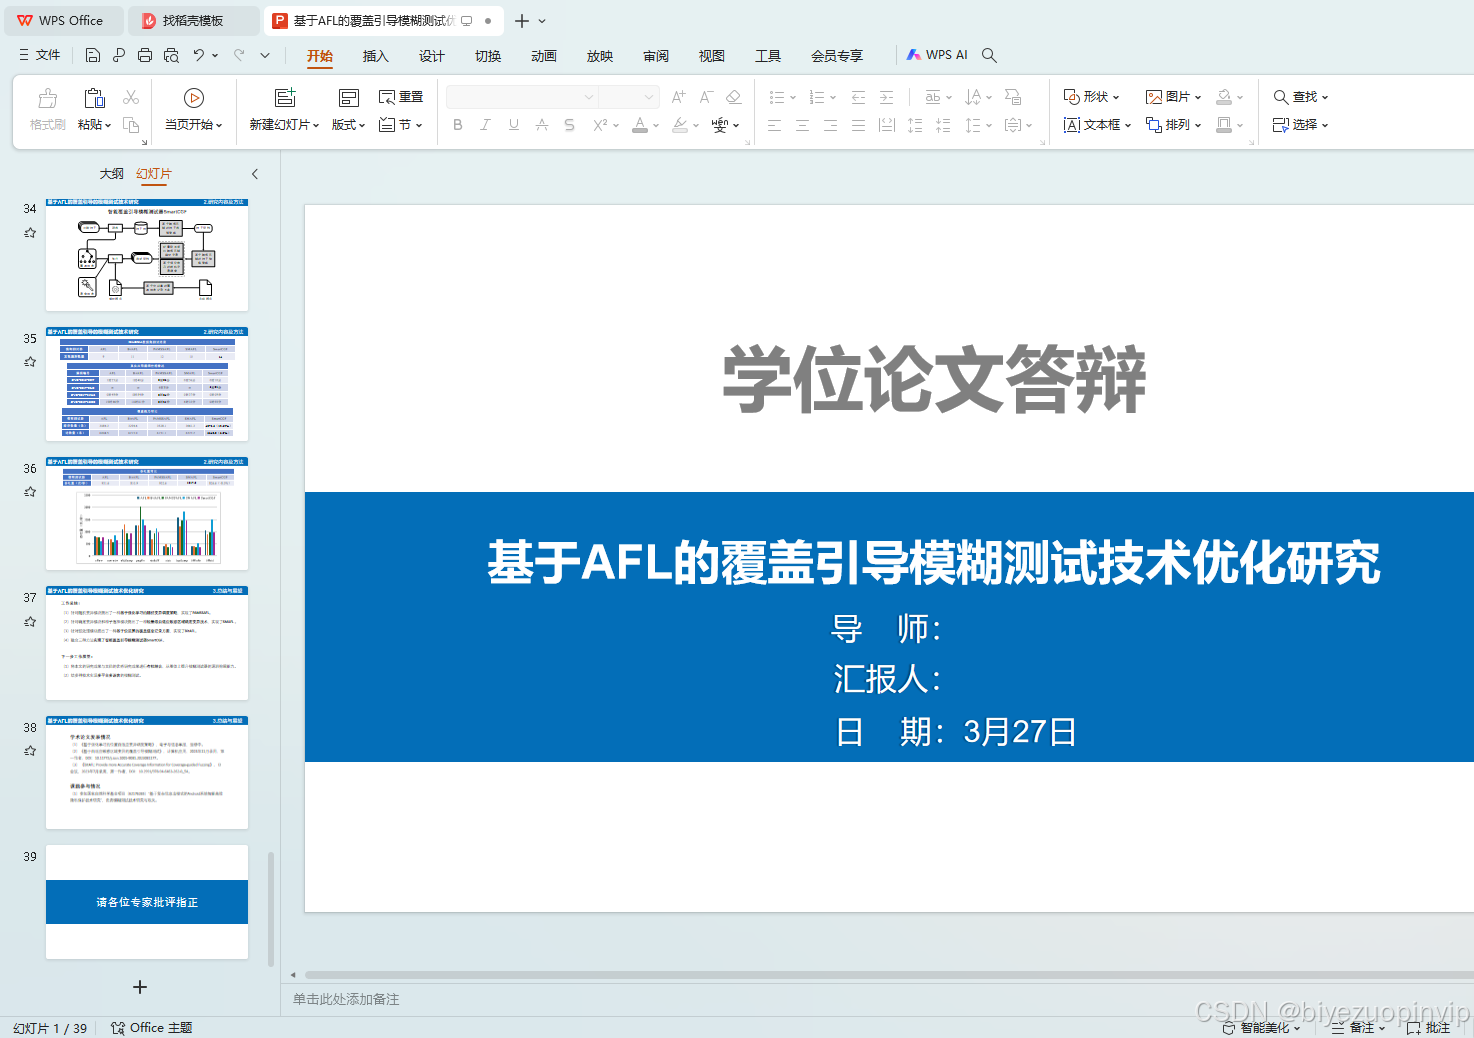Viewport: 1474px width, 1038px height.
Task: Toggle italic formatting
Action: click(485, 125)
